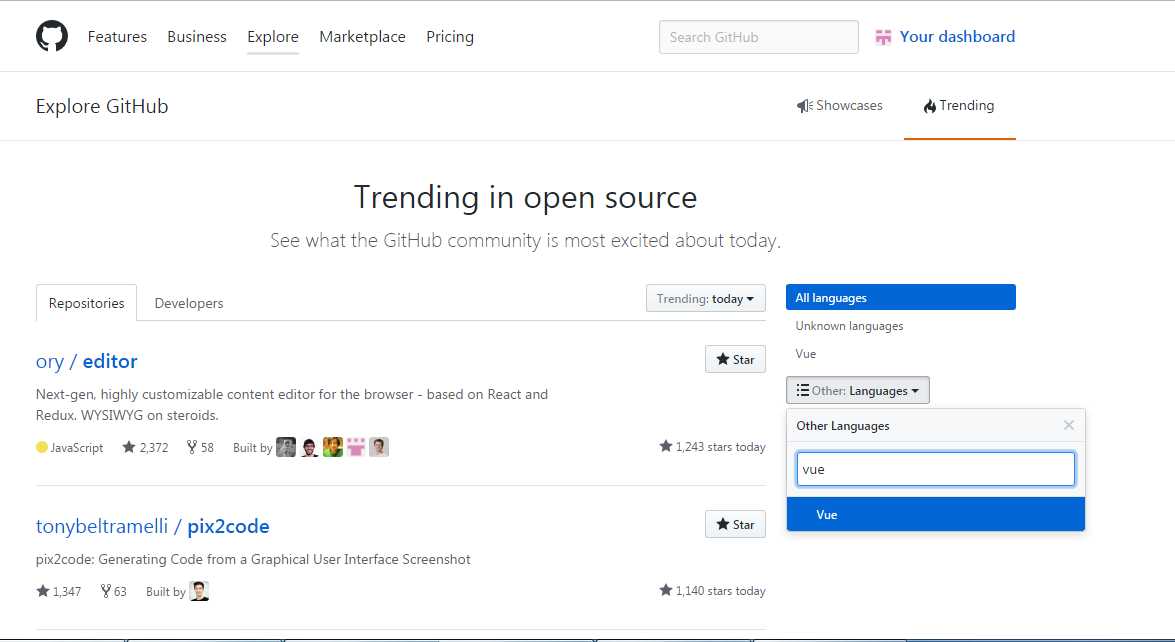Open the Trending: today dropdown

pos(706,298)
